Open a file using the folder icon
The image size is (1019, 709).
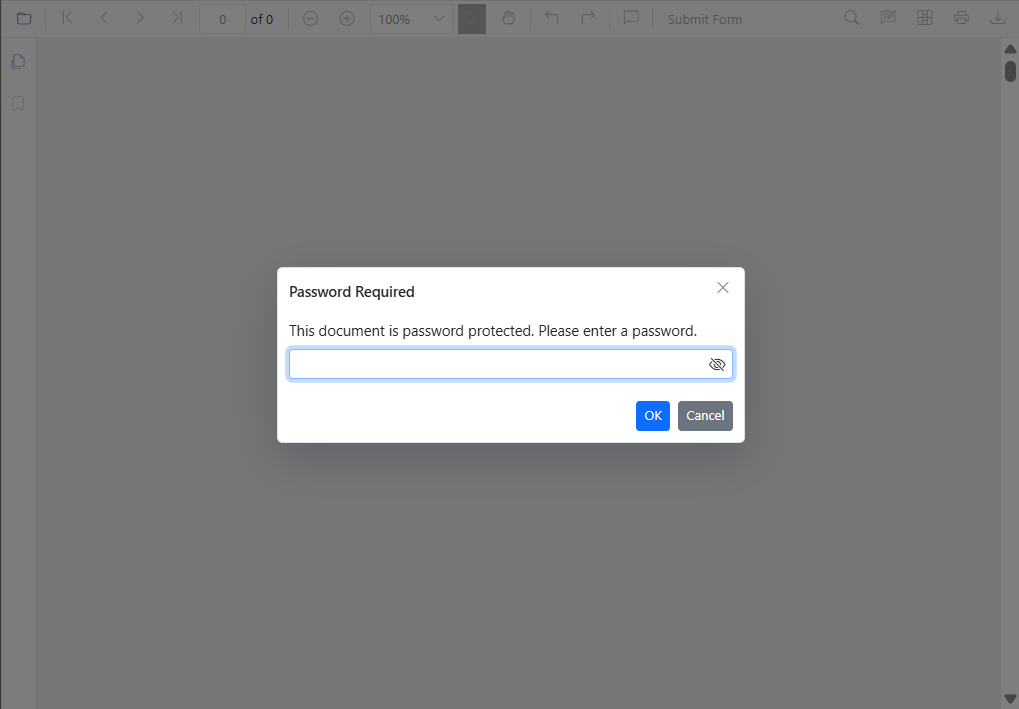click(22, 18)
